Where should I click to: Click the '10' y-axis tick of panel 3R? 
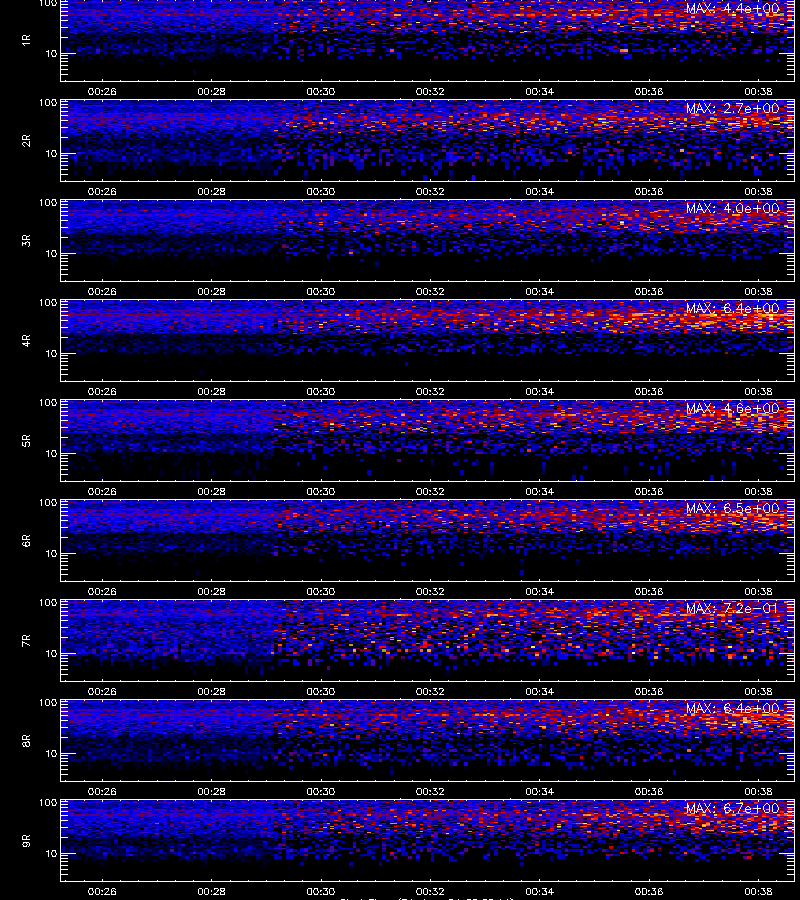(x=51, y=254)
